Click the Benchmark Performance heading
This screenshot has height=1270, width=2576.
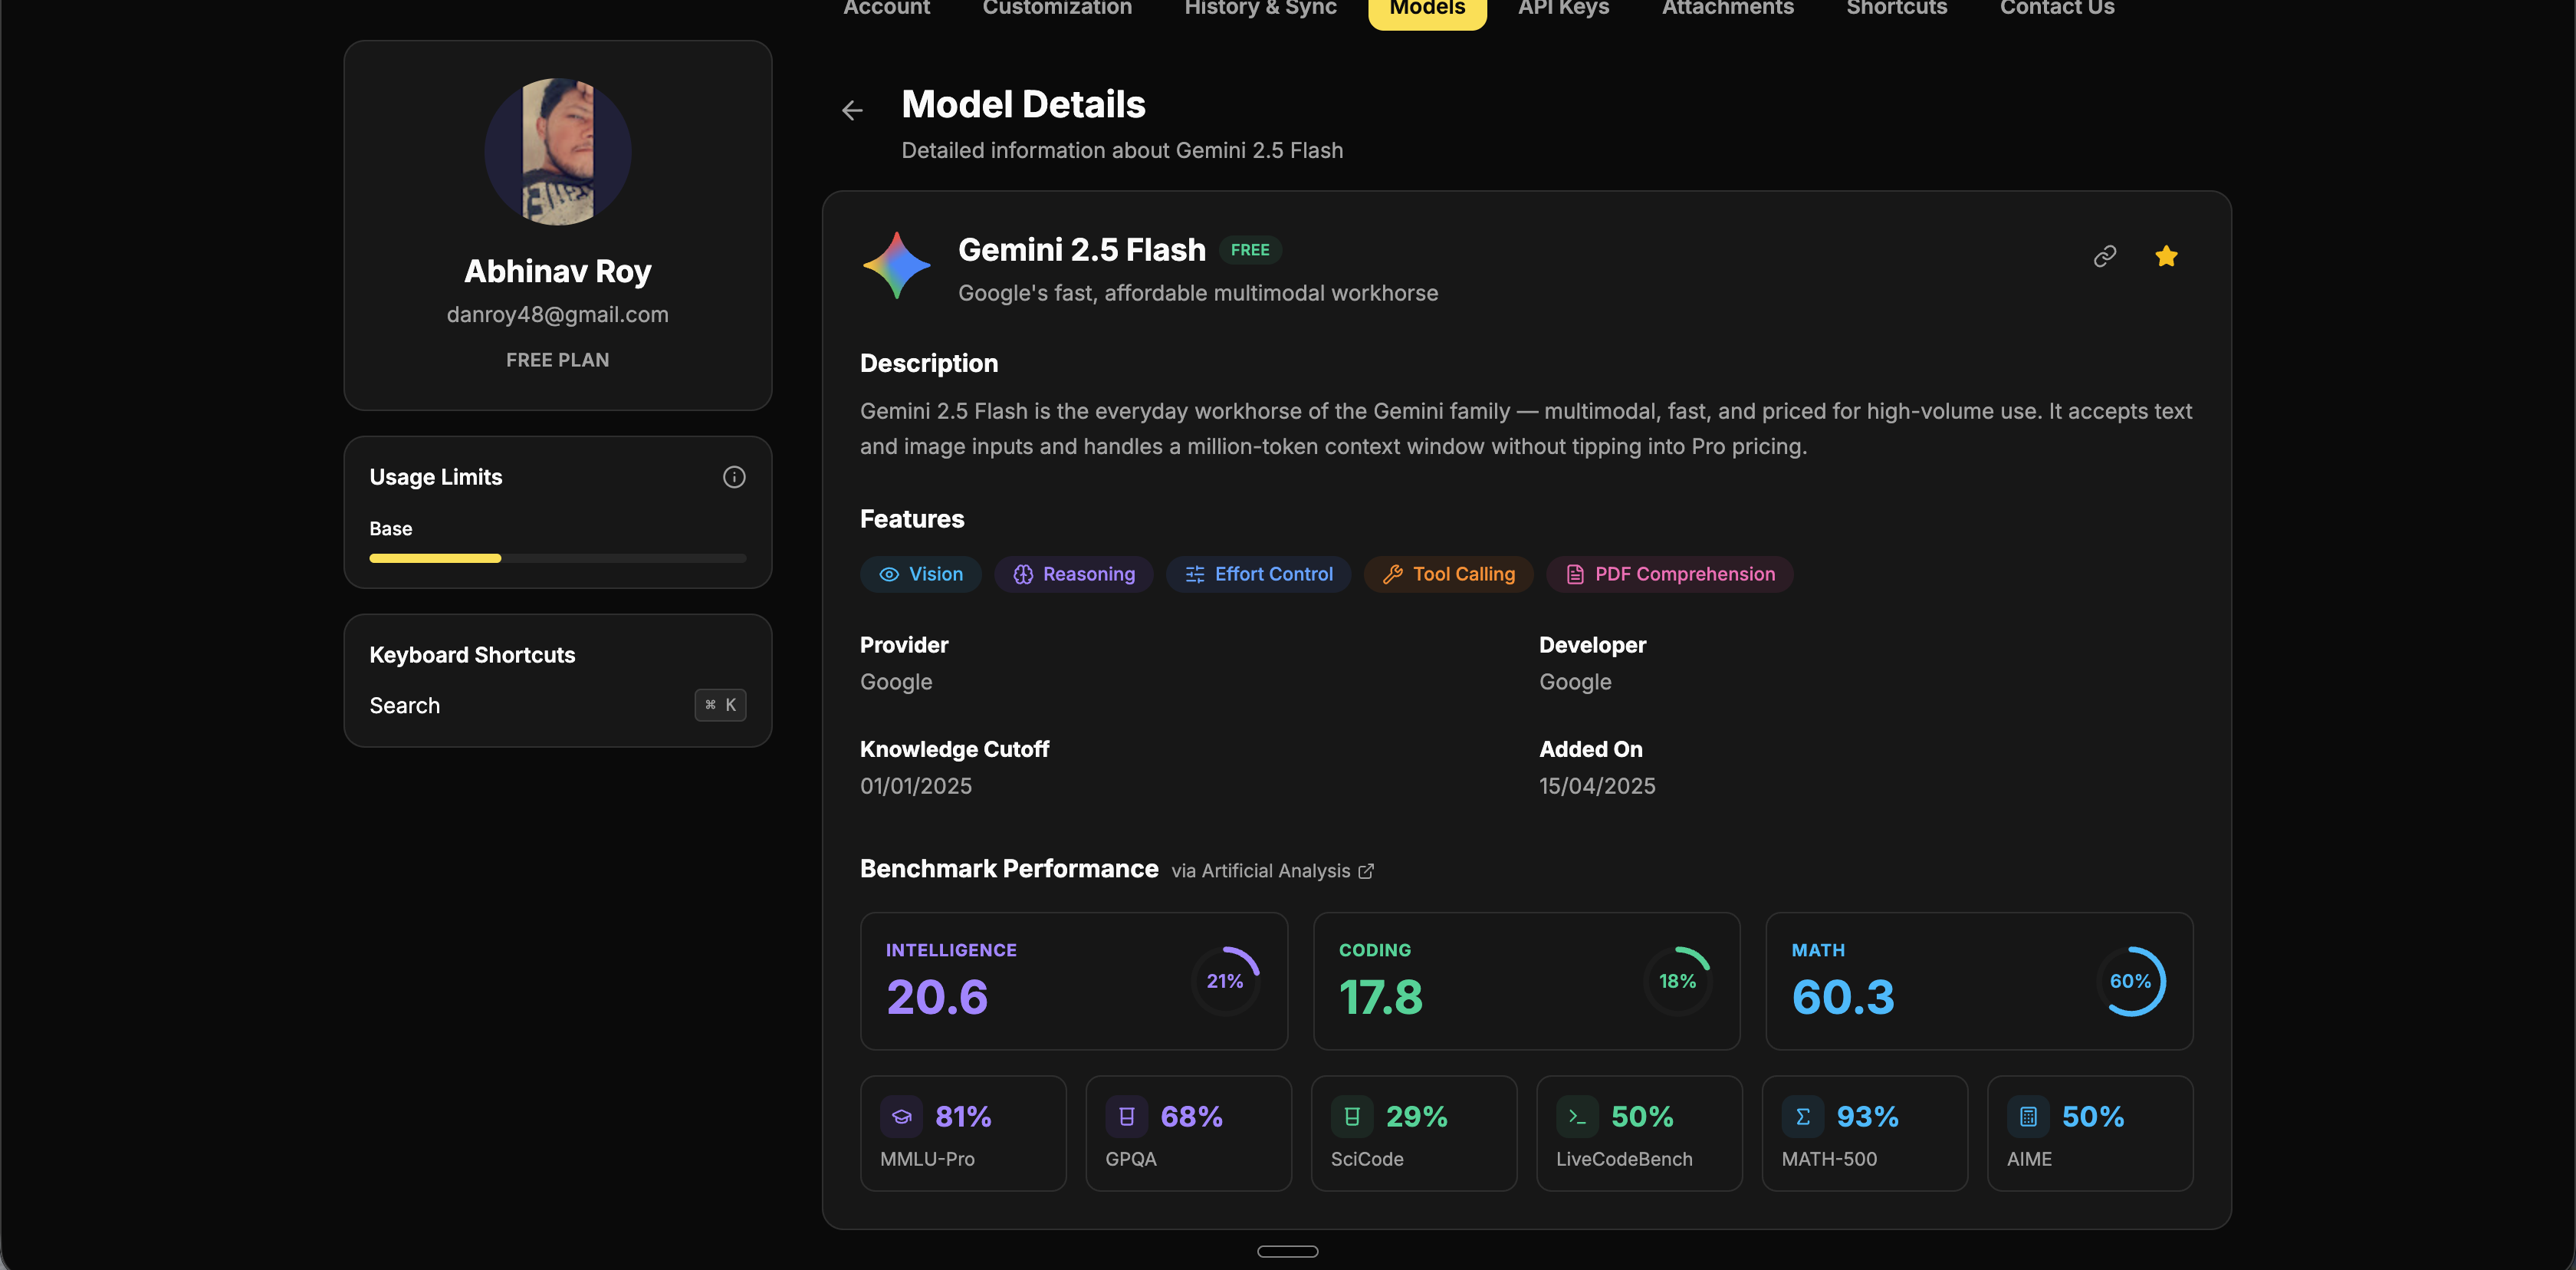[1009, 869]
